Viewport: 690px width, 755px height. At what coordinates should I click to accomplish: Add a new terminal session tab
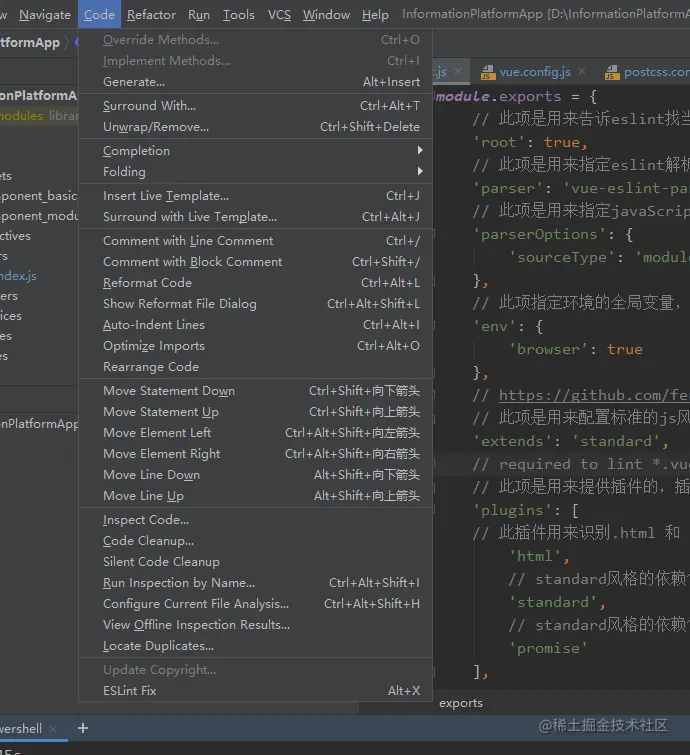(x=83, y=728)
